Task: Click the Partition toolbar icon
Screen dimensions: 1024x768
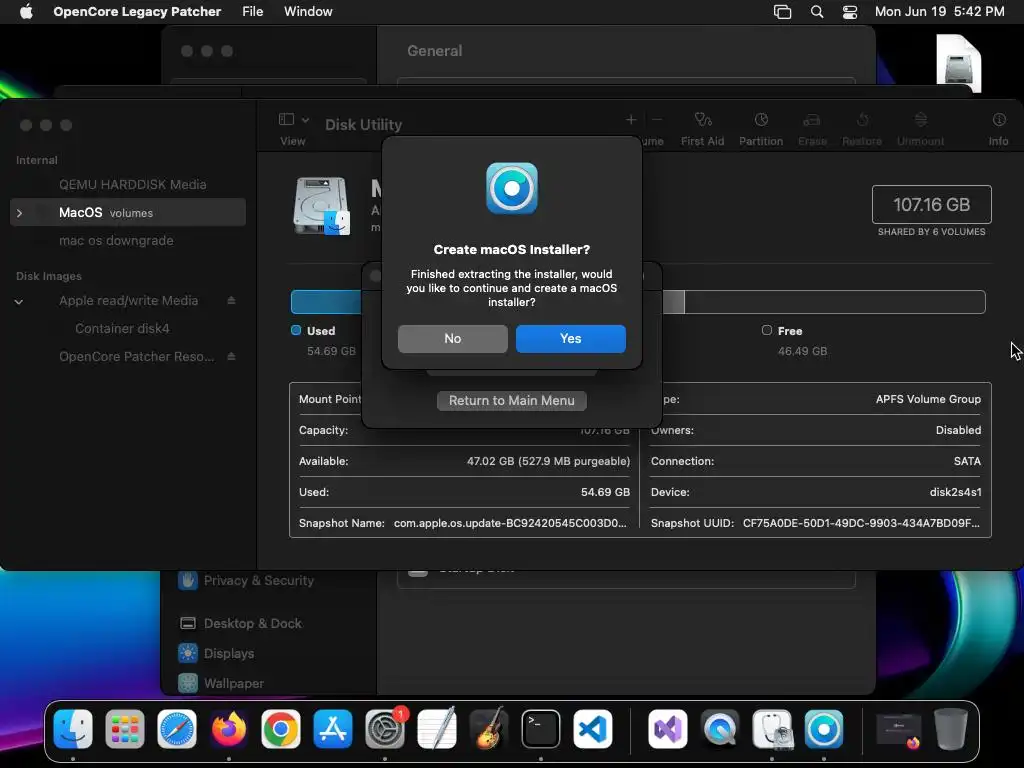Action: click(x=761, y=120)
